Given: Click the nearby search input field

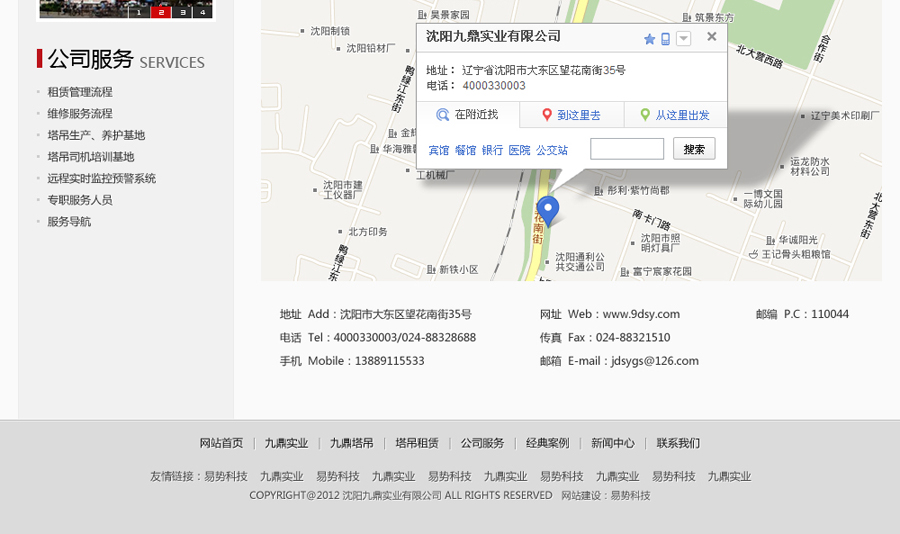Looking at the screenshot, I should [x=627, y=149].
